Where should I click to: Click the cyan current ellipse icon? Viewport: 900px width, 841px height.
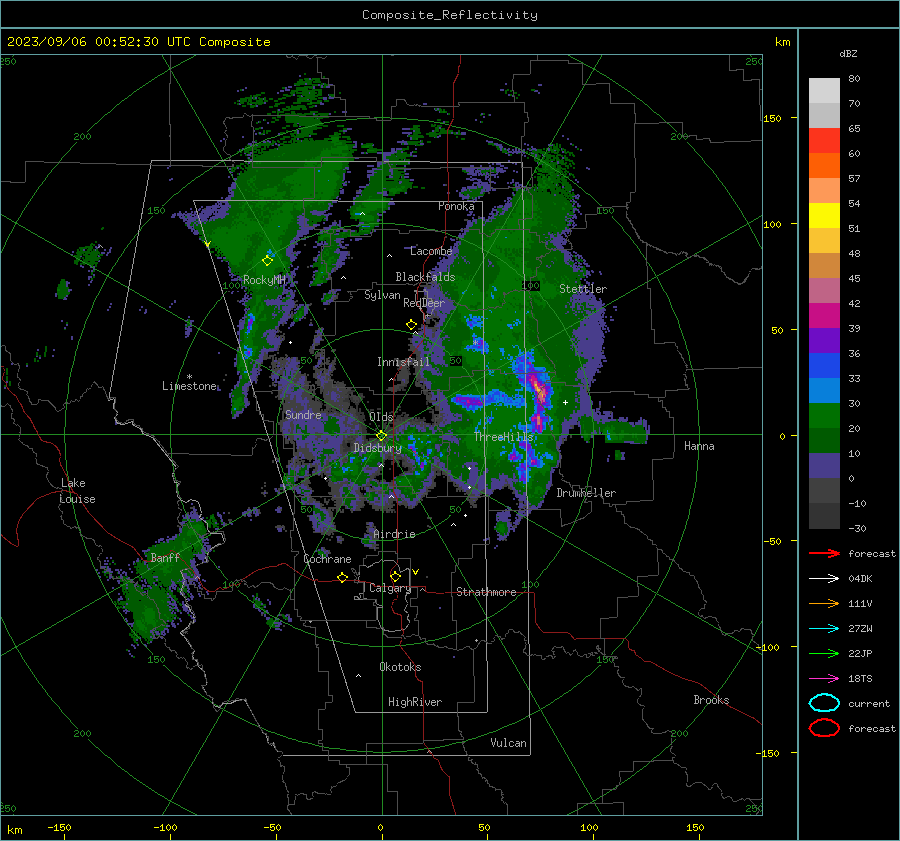824,703
